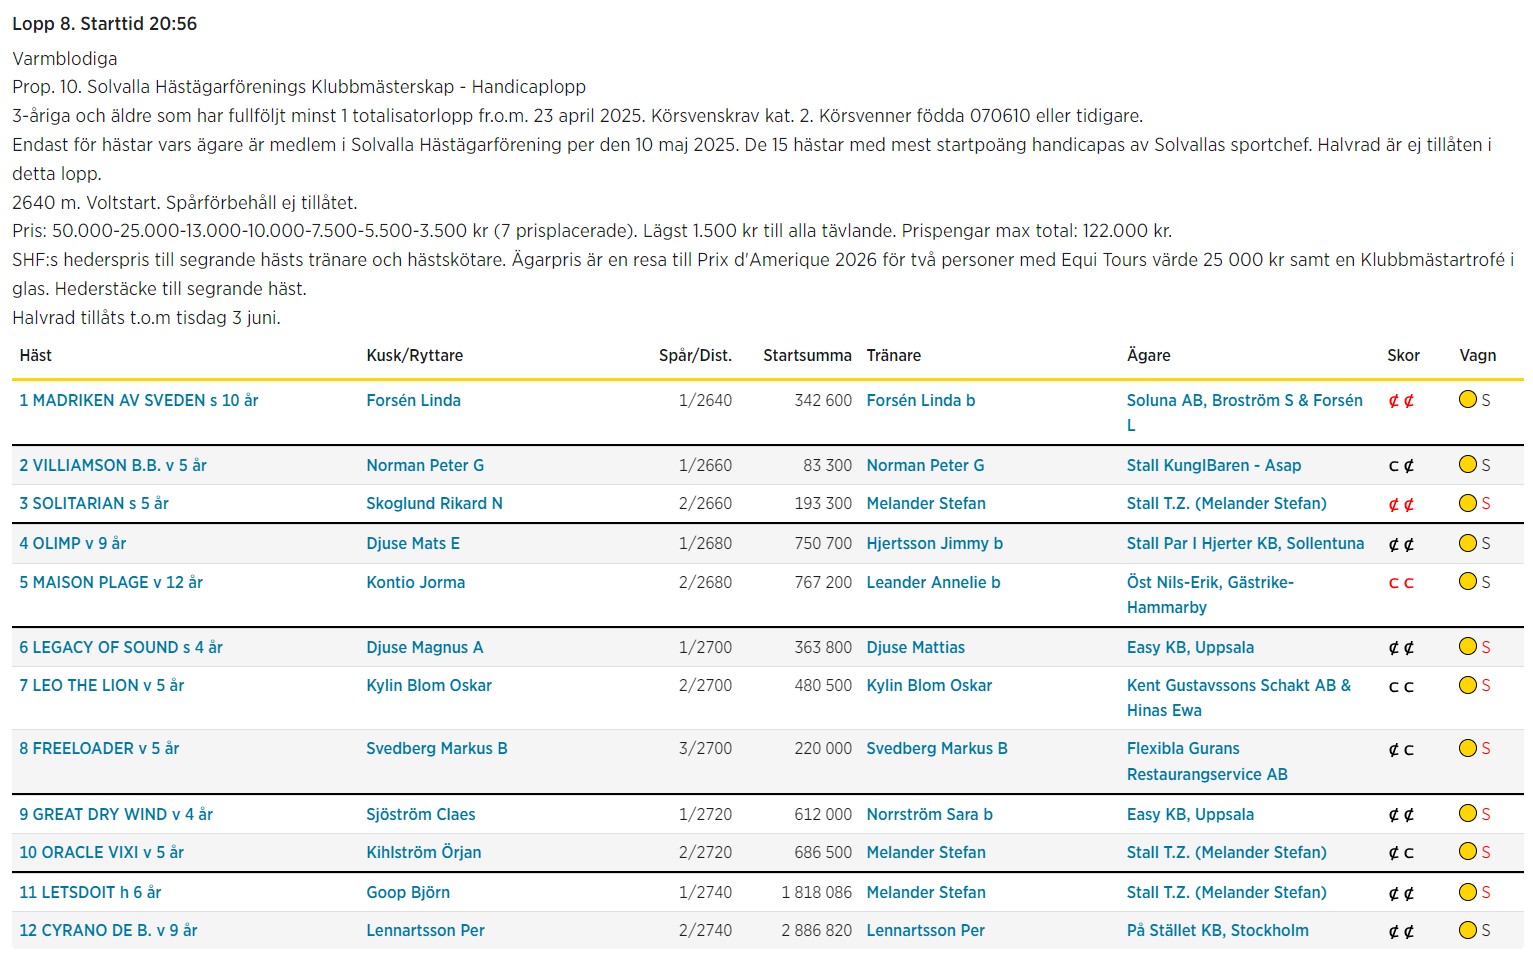This screenshot has width=1533, height=958.
Task: Open trainer Djuse Mattias
Action: [x=915, y=647]
